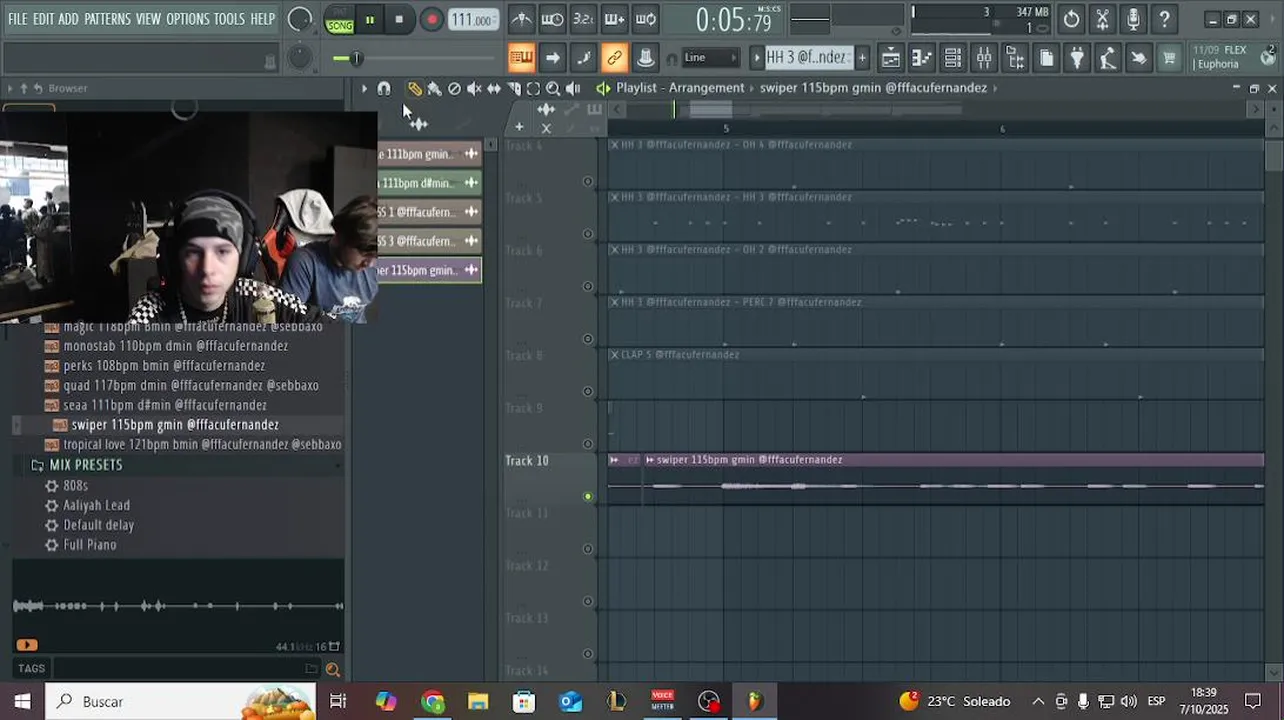
Task: Add a new pattern with plus button
Action: click(x=862, y=58)
